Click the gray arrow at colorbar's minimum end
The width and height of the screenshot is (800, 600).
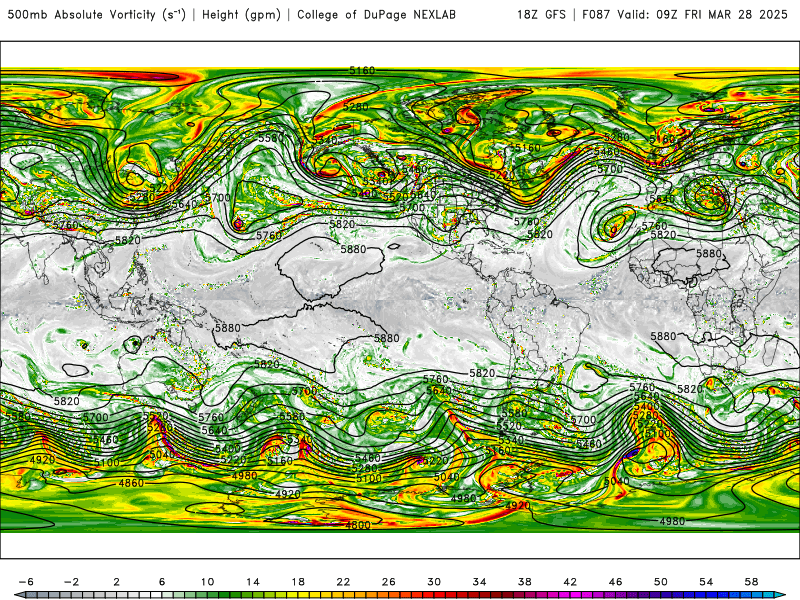pos(19,595)
